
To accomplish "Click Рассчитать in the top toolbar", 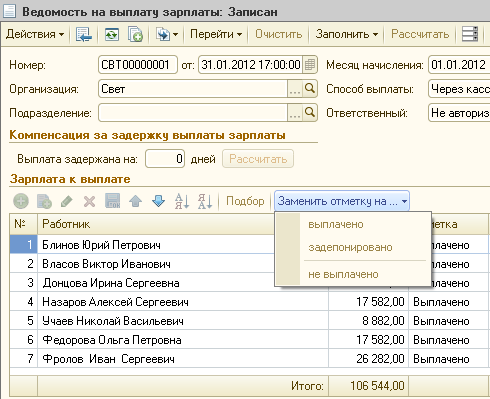I will (420, 34).
